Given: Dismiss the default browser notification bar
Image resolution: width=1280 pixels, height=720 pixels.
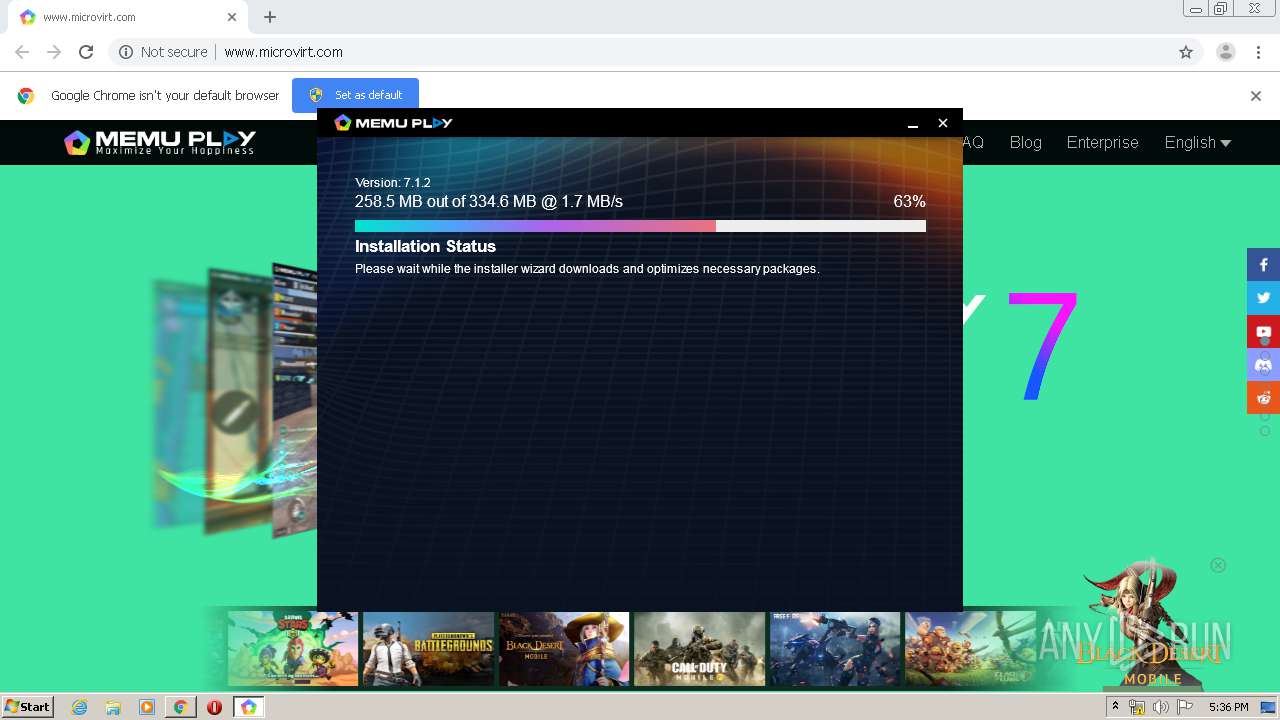Looking at the screenshot, I should point(1256,96).
